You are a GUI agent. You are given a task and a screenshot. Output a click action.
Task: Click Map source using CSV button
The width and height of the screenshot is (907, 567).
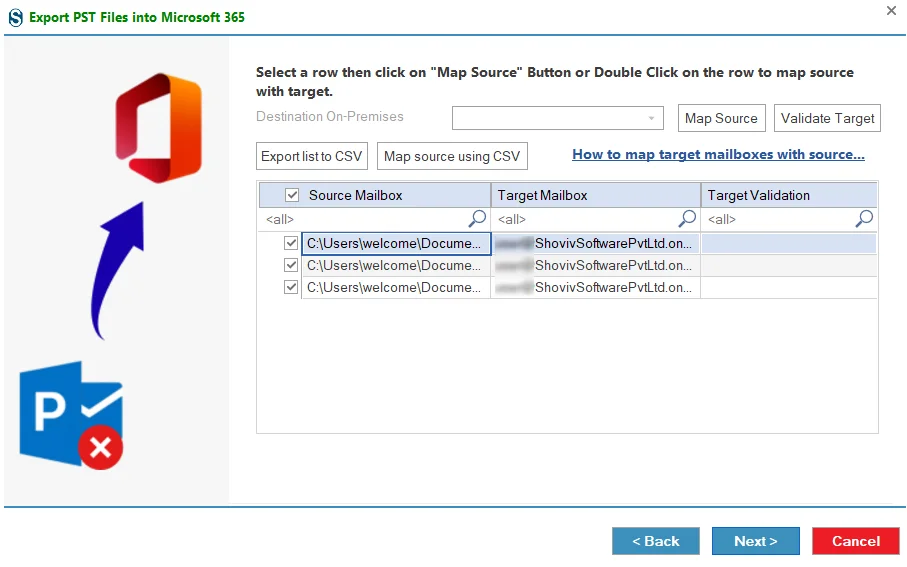coord(452,156)
